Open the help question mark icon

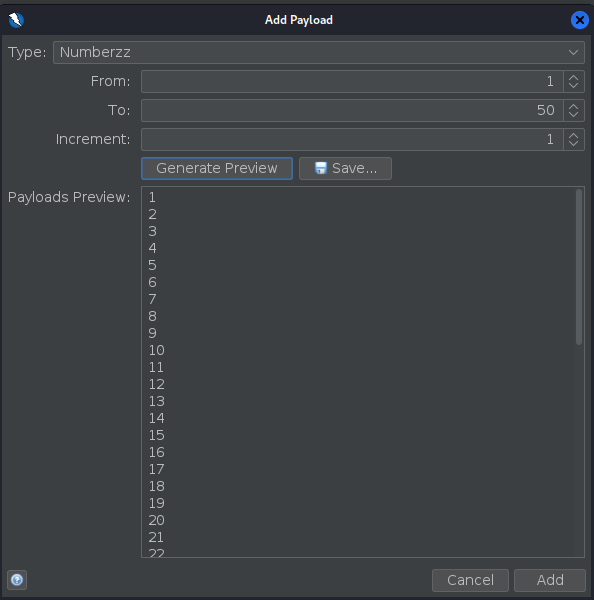17,580
